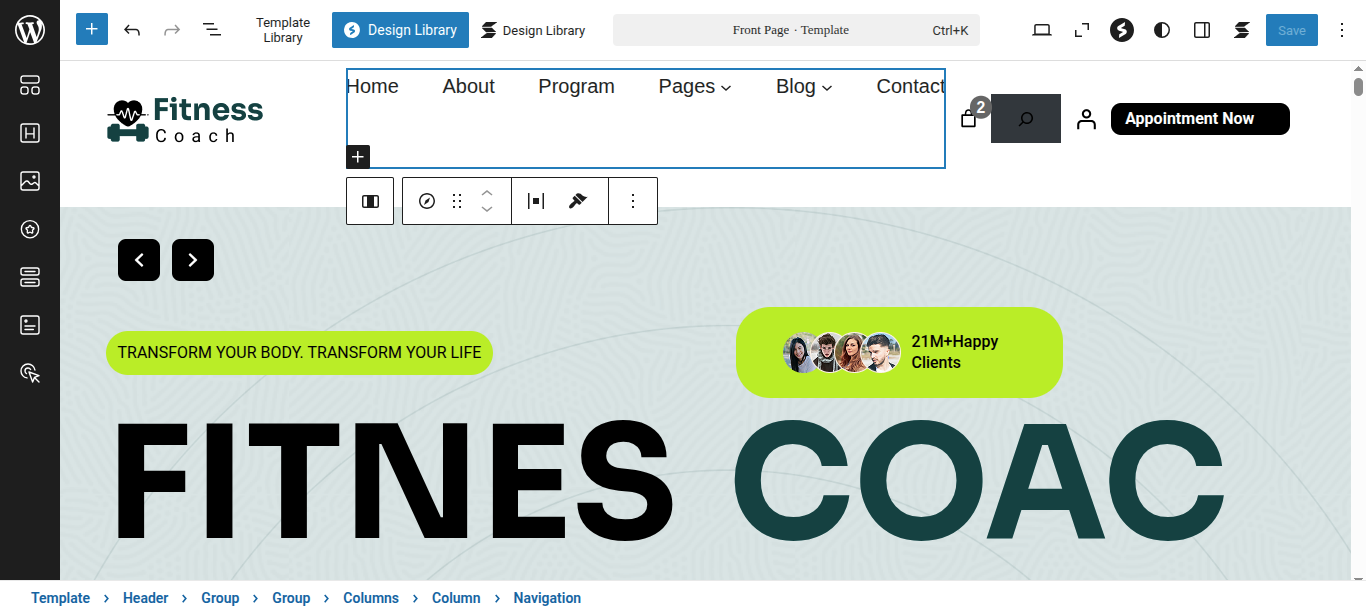Open the document overview list view
Screen dimensions: 1366x615
[212, 30]
